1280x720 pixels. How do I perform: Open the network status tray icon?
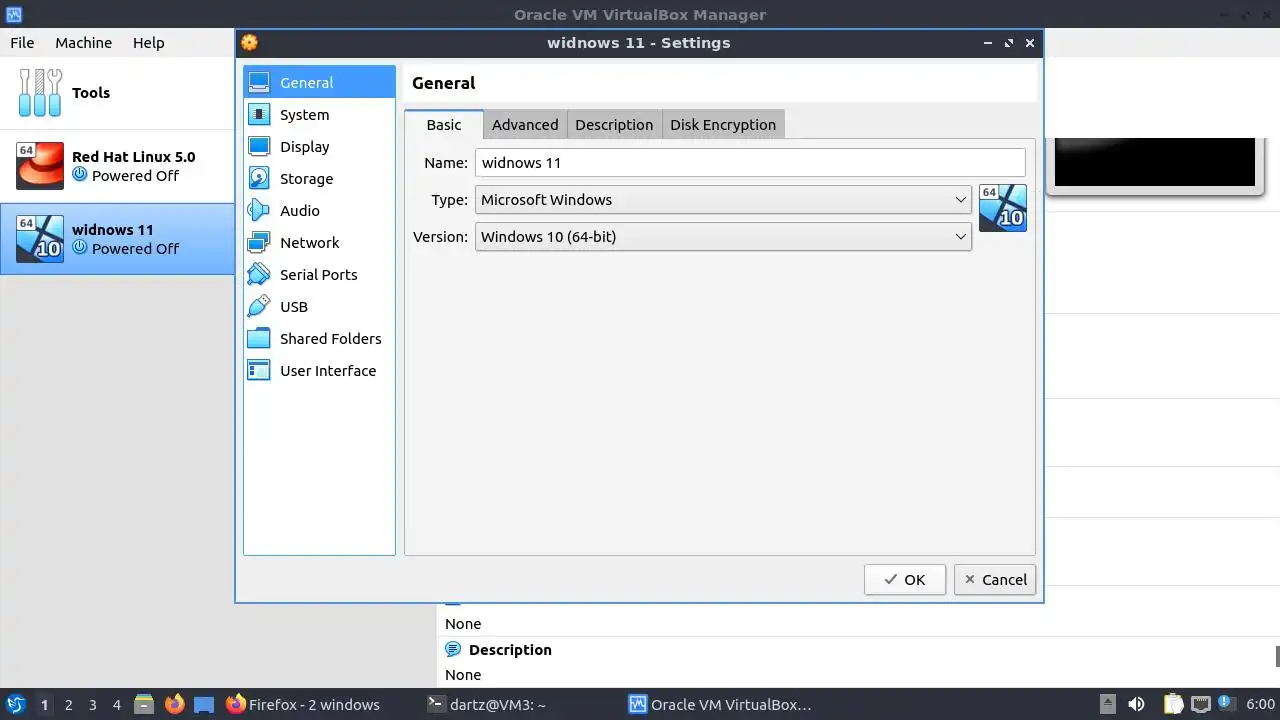1200,705
